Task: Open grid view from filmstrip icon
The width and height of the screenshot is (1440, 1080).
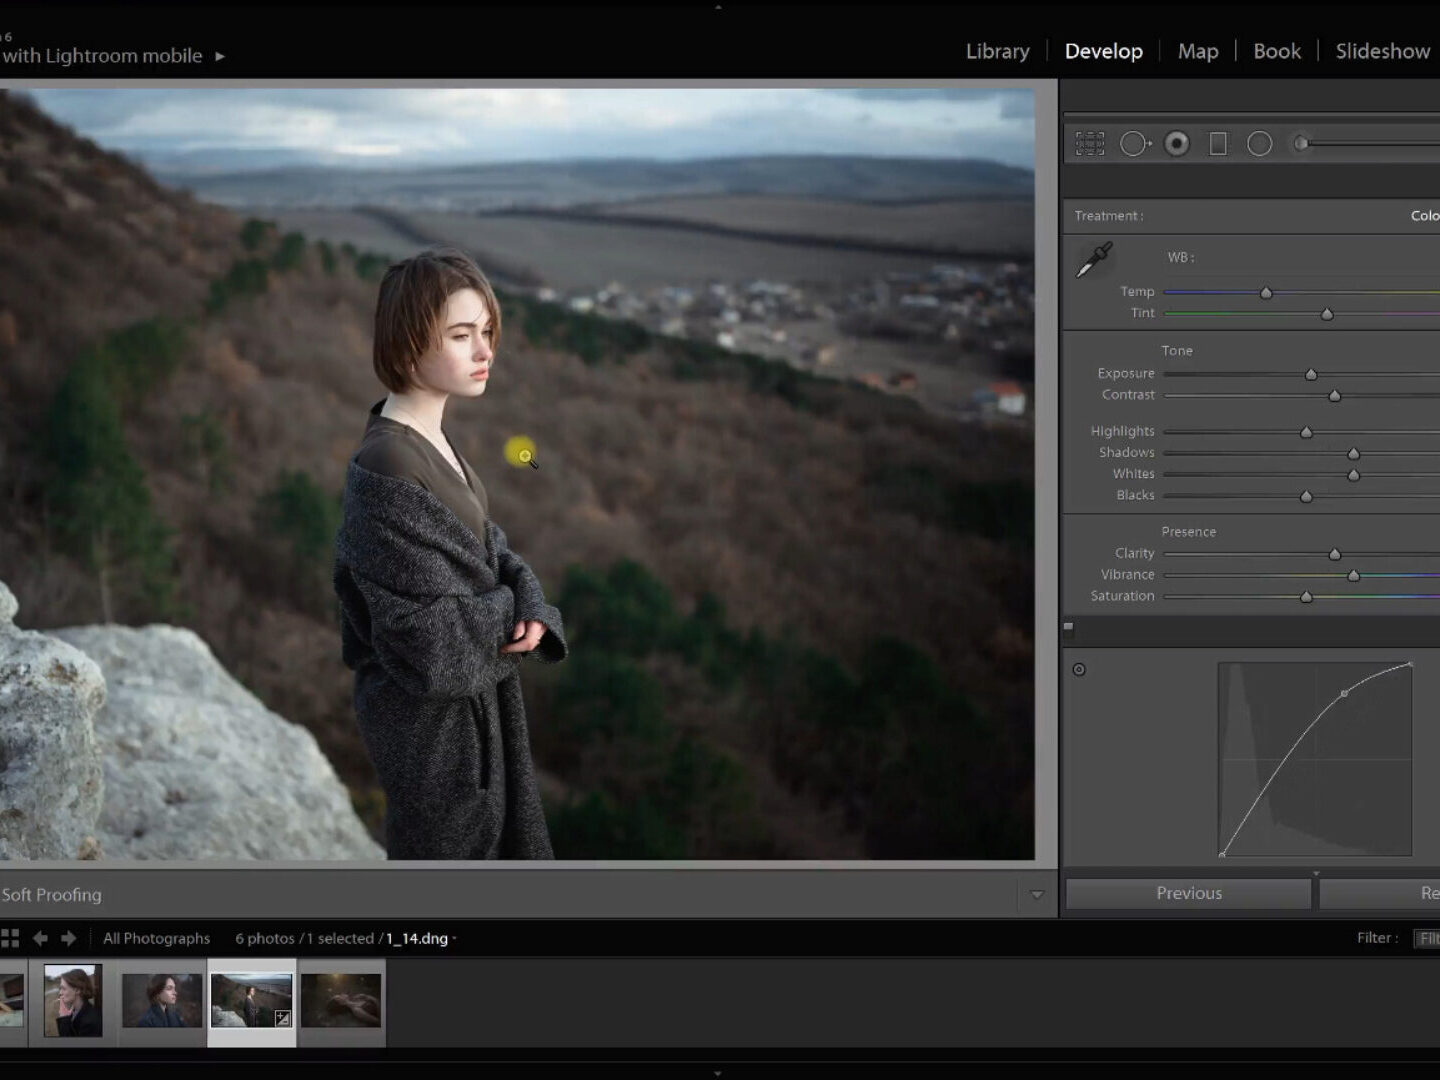Action: 10,938
